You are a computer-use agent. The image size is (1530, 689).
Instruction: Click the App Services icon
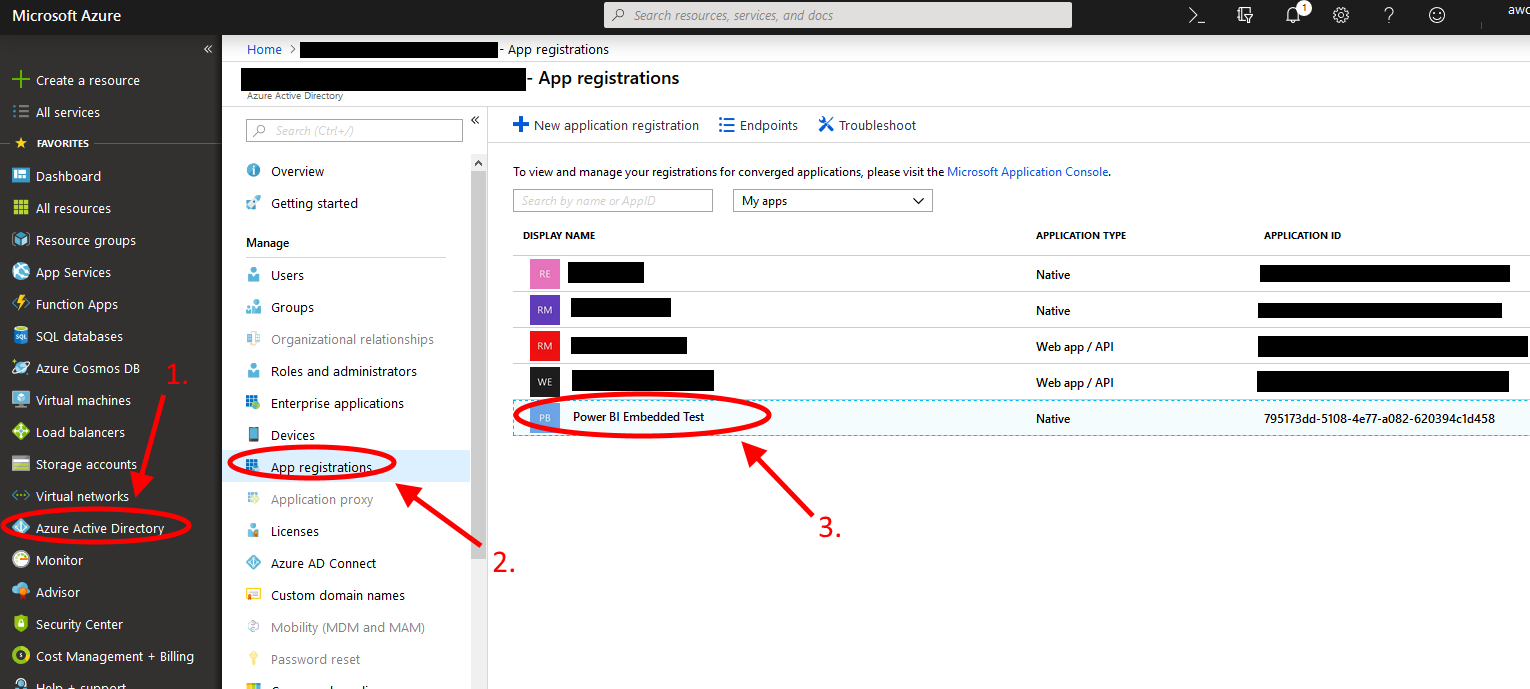[20, 272]
